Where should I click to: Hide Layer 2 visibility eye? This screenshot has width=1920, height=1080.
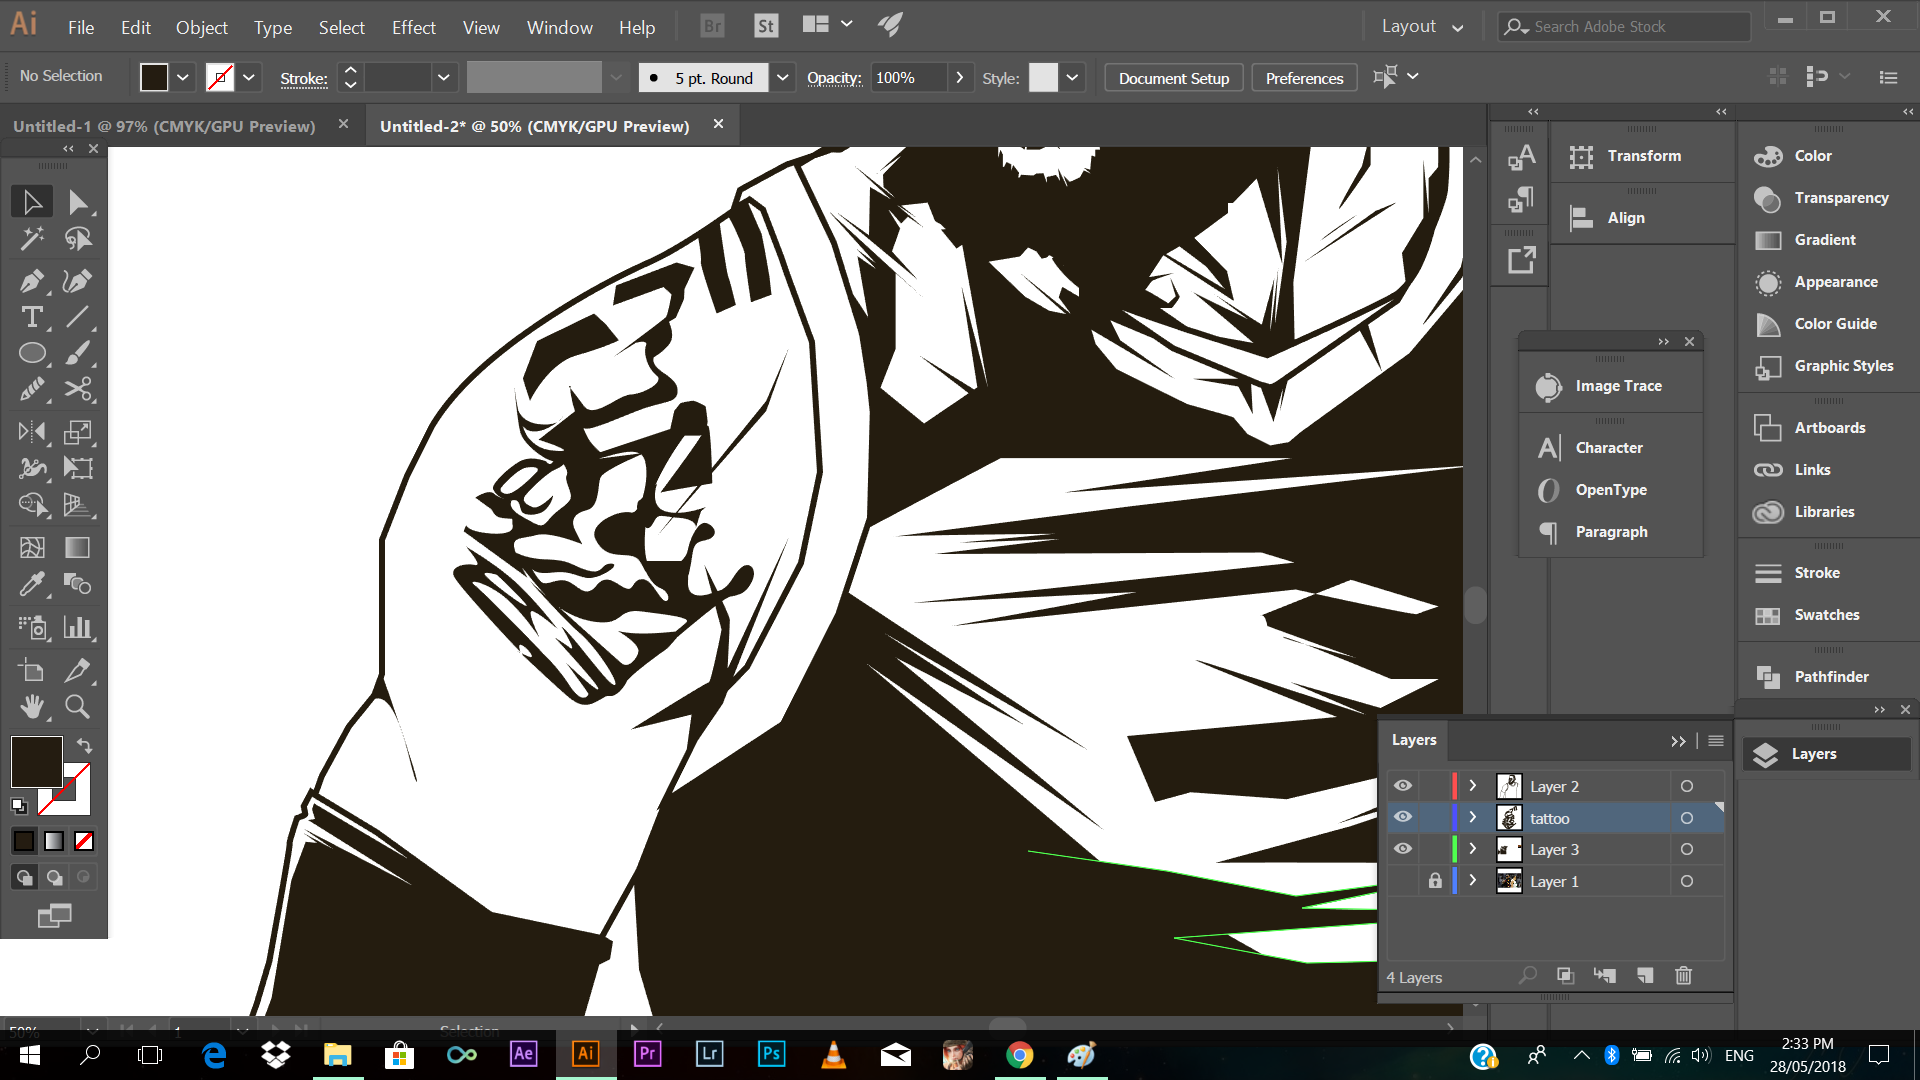[x=1403, y=786]
